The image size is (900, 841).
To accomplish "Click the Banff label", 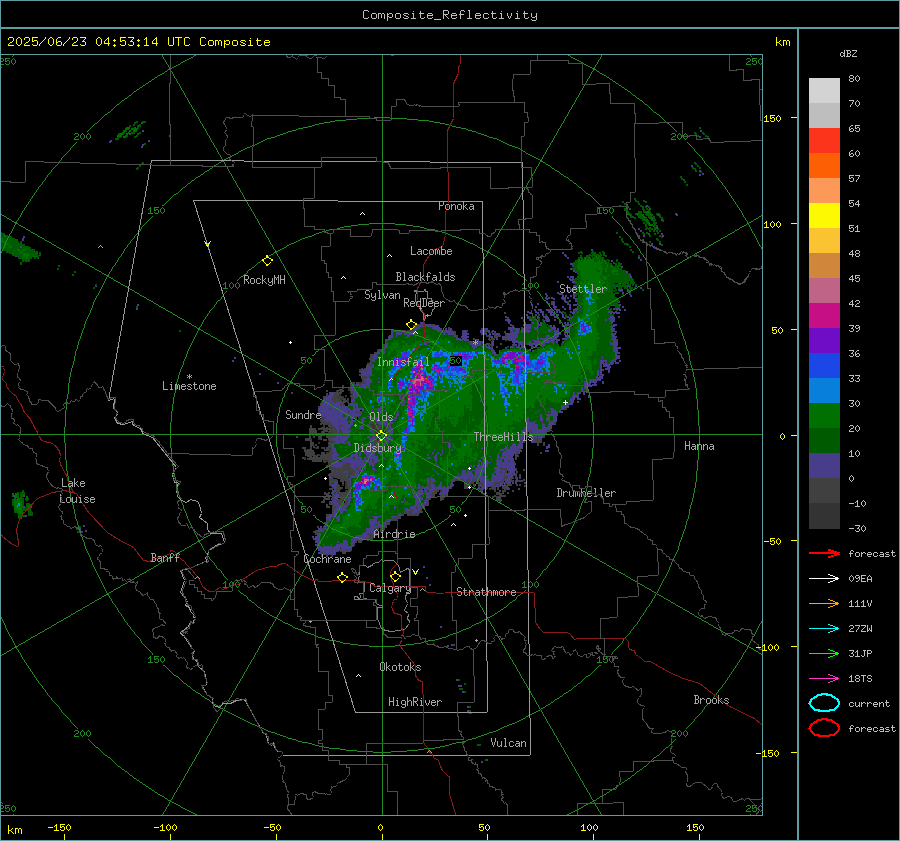I will 165,557.
